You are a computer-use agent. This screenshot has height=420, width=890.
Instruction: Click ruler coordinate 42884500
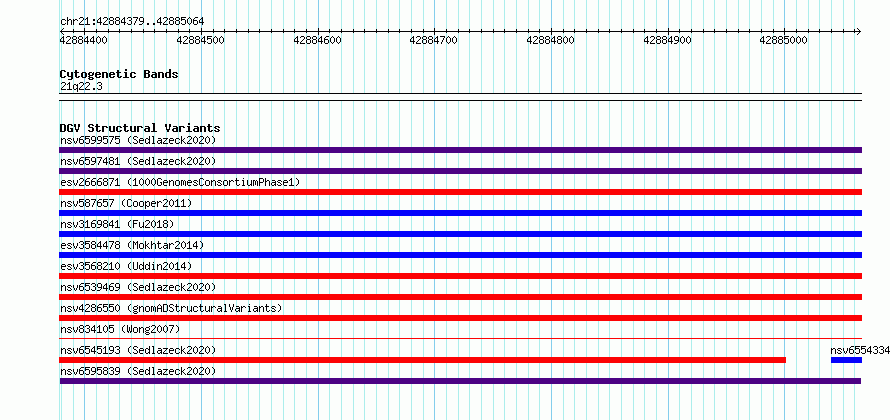(201, 40)
